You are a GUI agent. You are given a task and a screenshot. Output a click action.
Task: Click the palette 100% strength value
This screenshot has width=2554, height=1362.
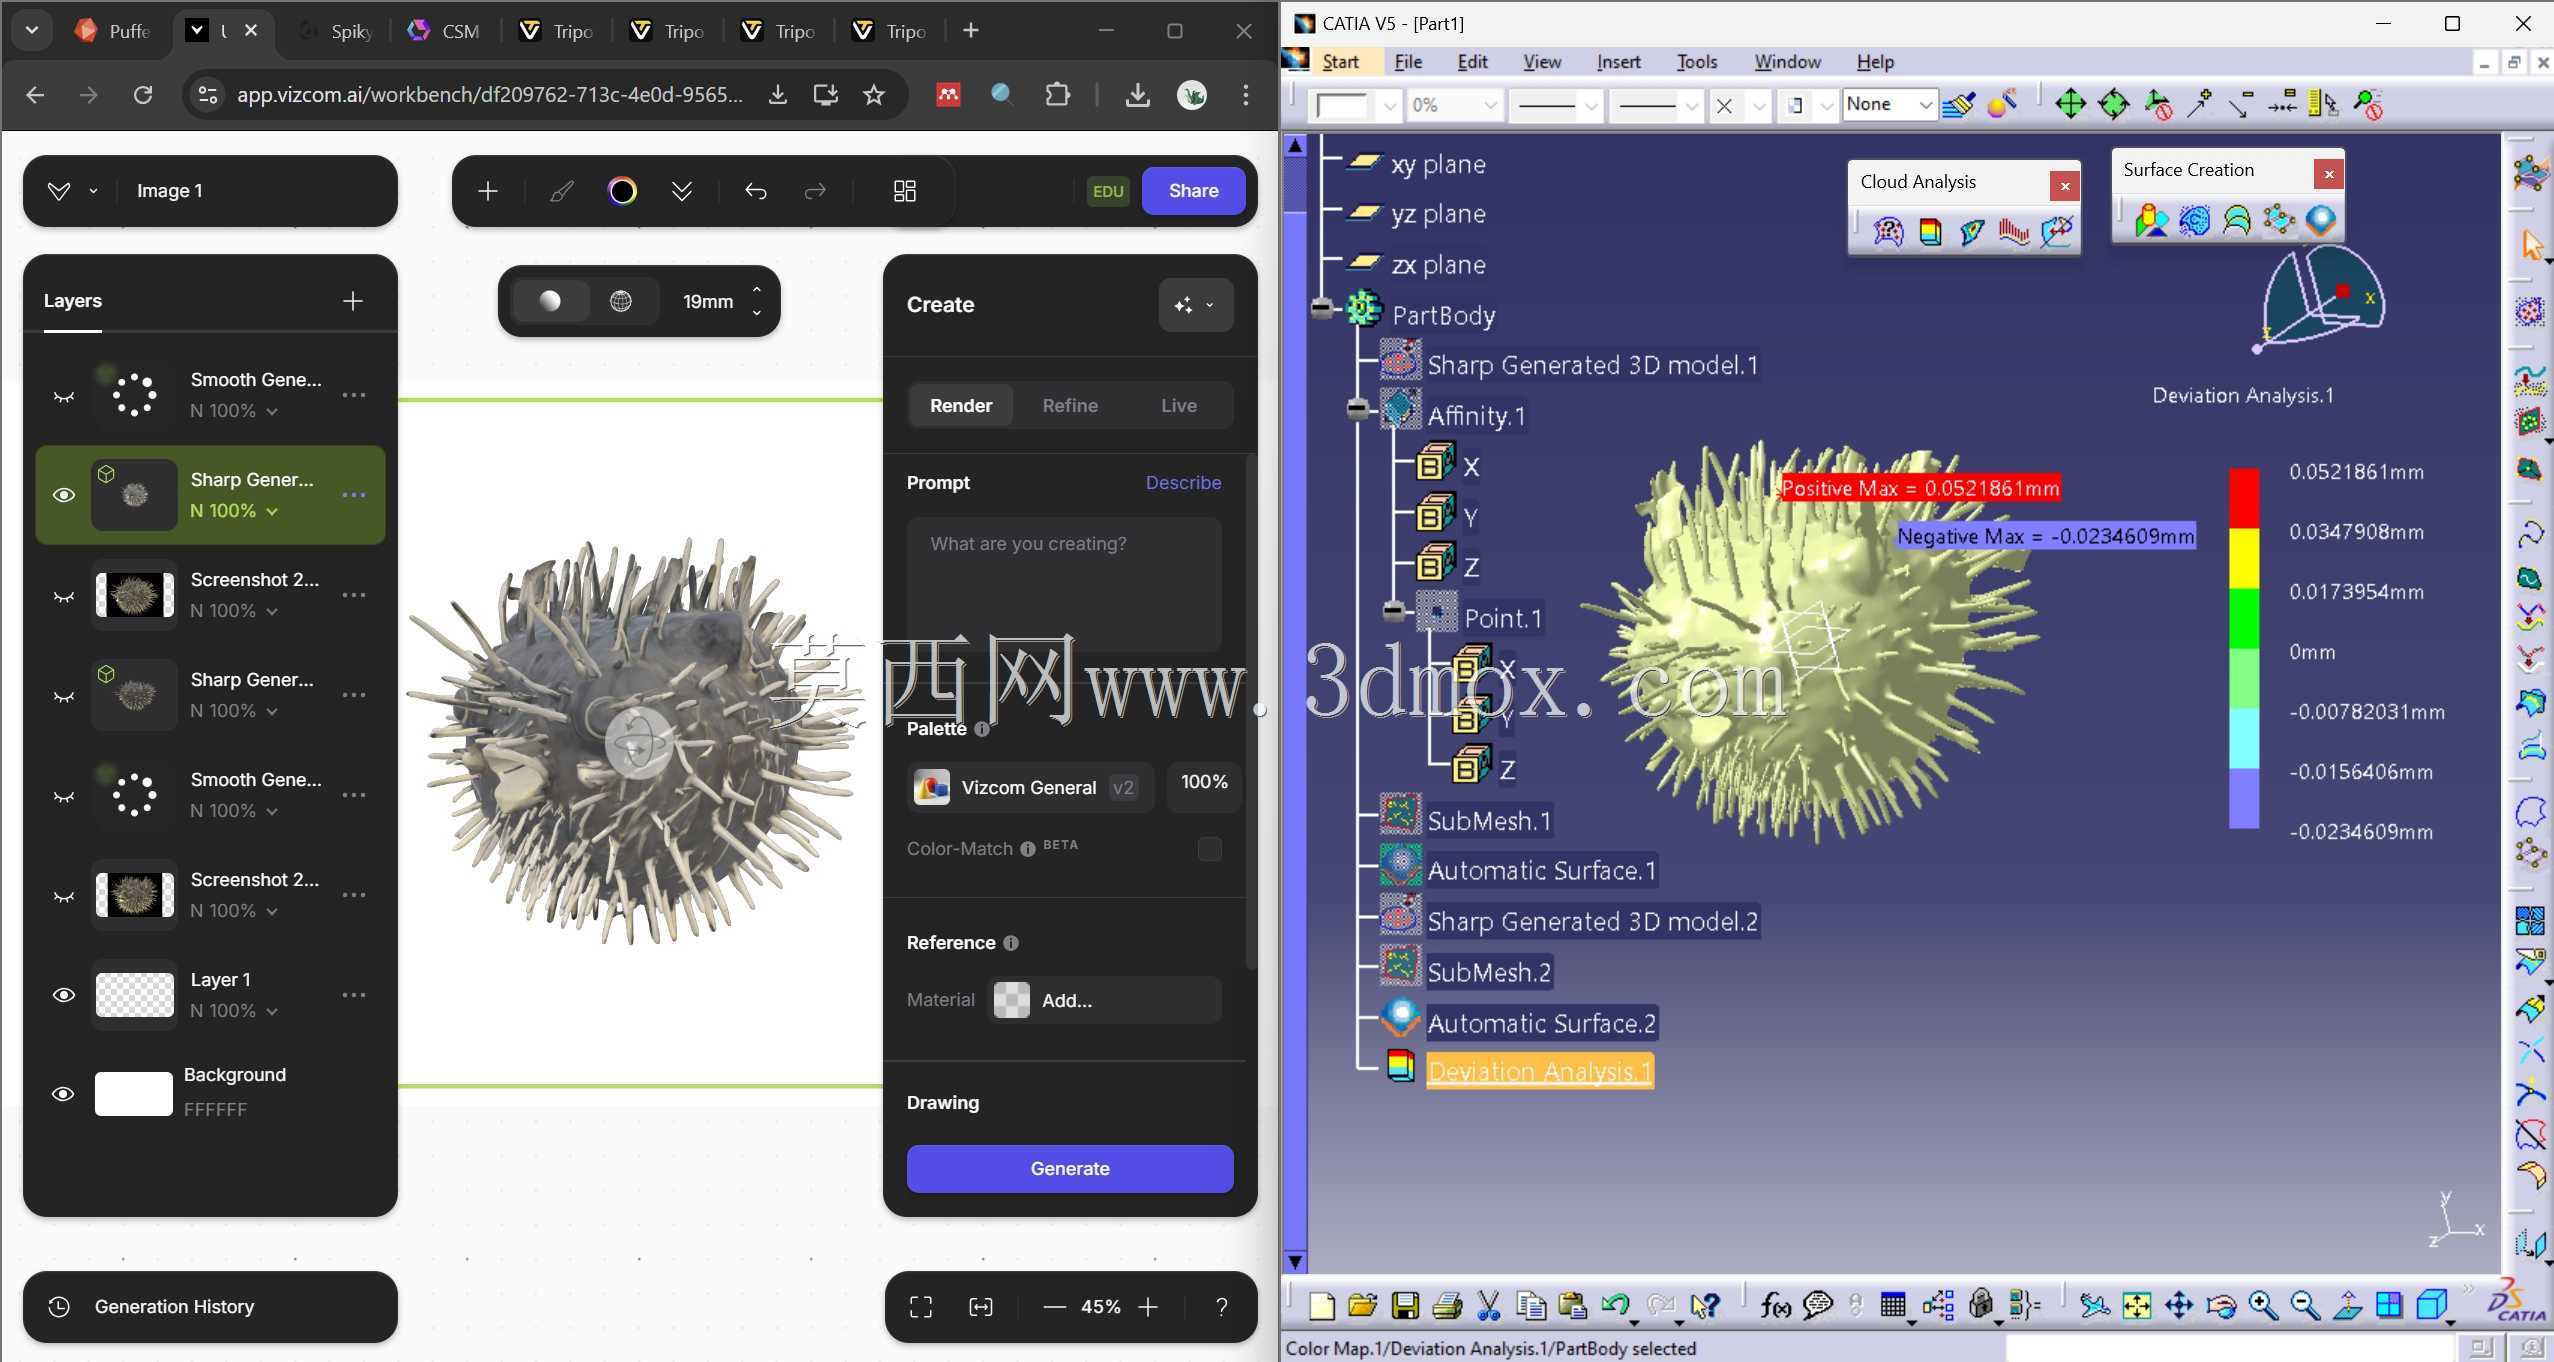[x=1204, y=782]
